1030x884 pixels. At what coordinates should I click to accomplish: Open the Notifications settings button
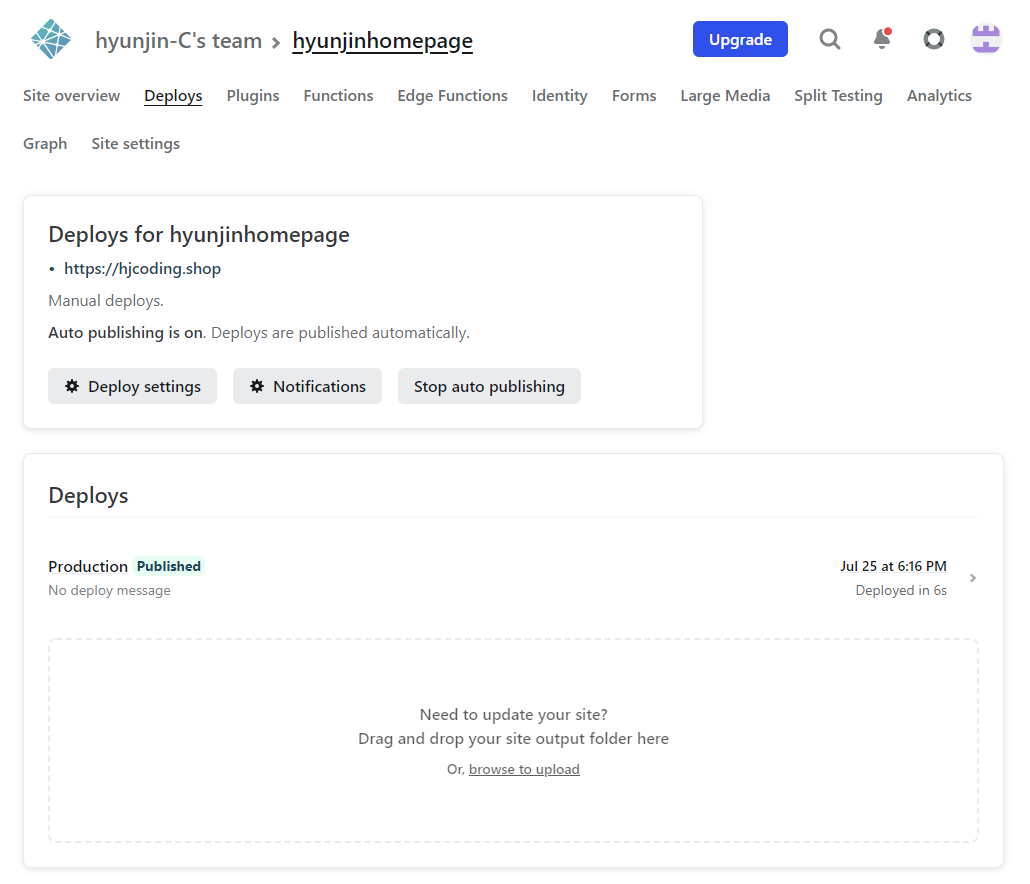point(307,386)
